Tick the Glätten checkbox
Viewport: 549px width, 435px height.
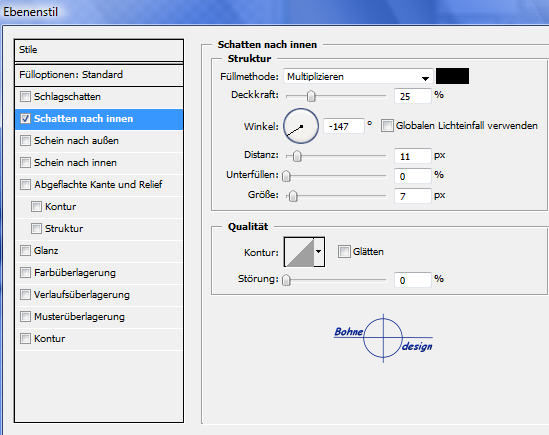click(x=344, y=251)
